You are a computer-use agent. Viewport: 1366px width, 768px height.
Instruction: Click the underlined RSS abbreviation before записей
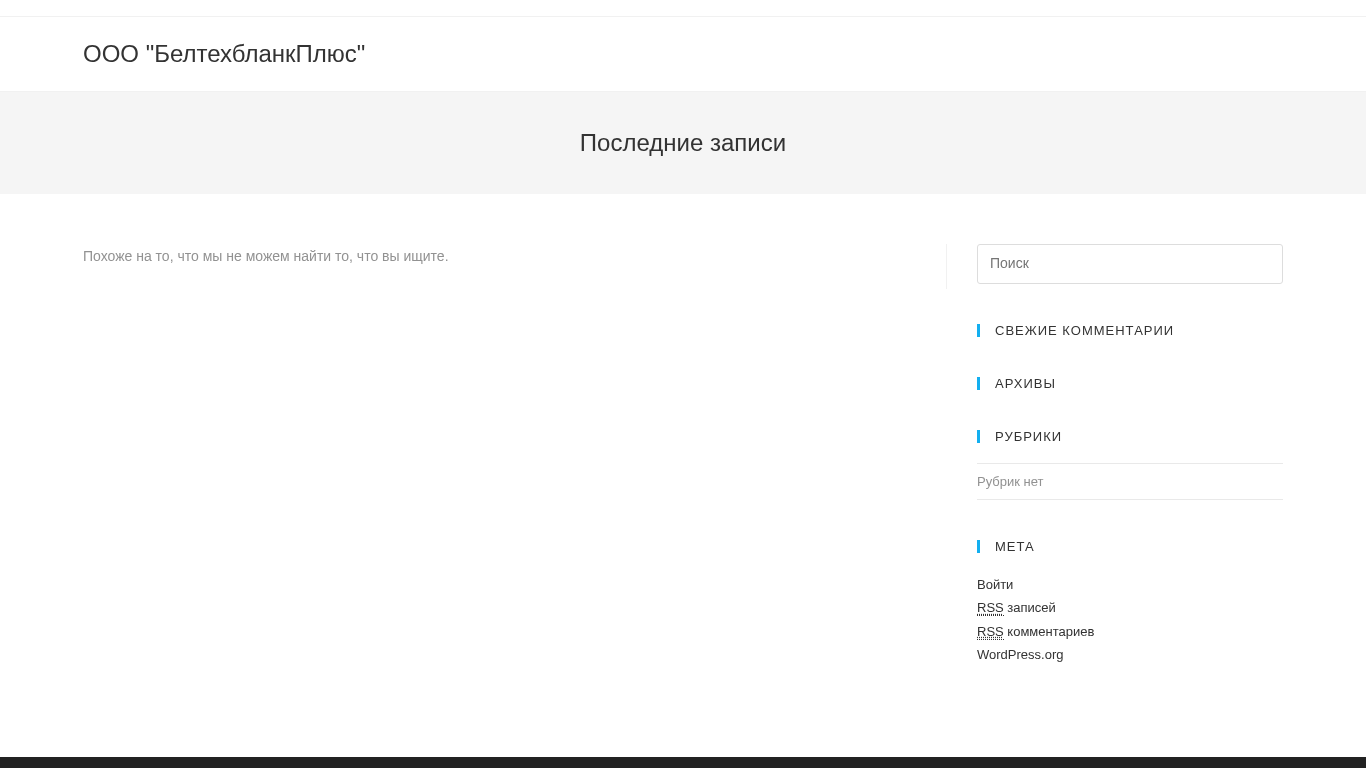[990, 608]
